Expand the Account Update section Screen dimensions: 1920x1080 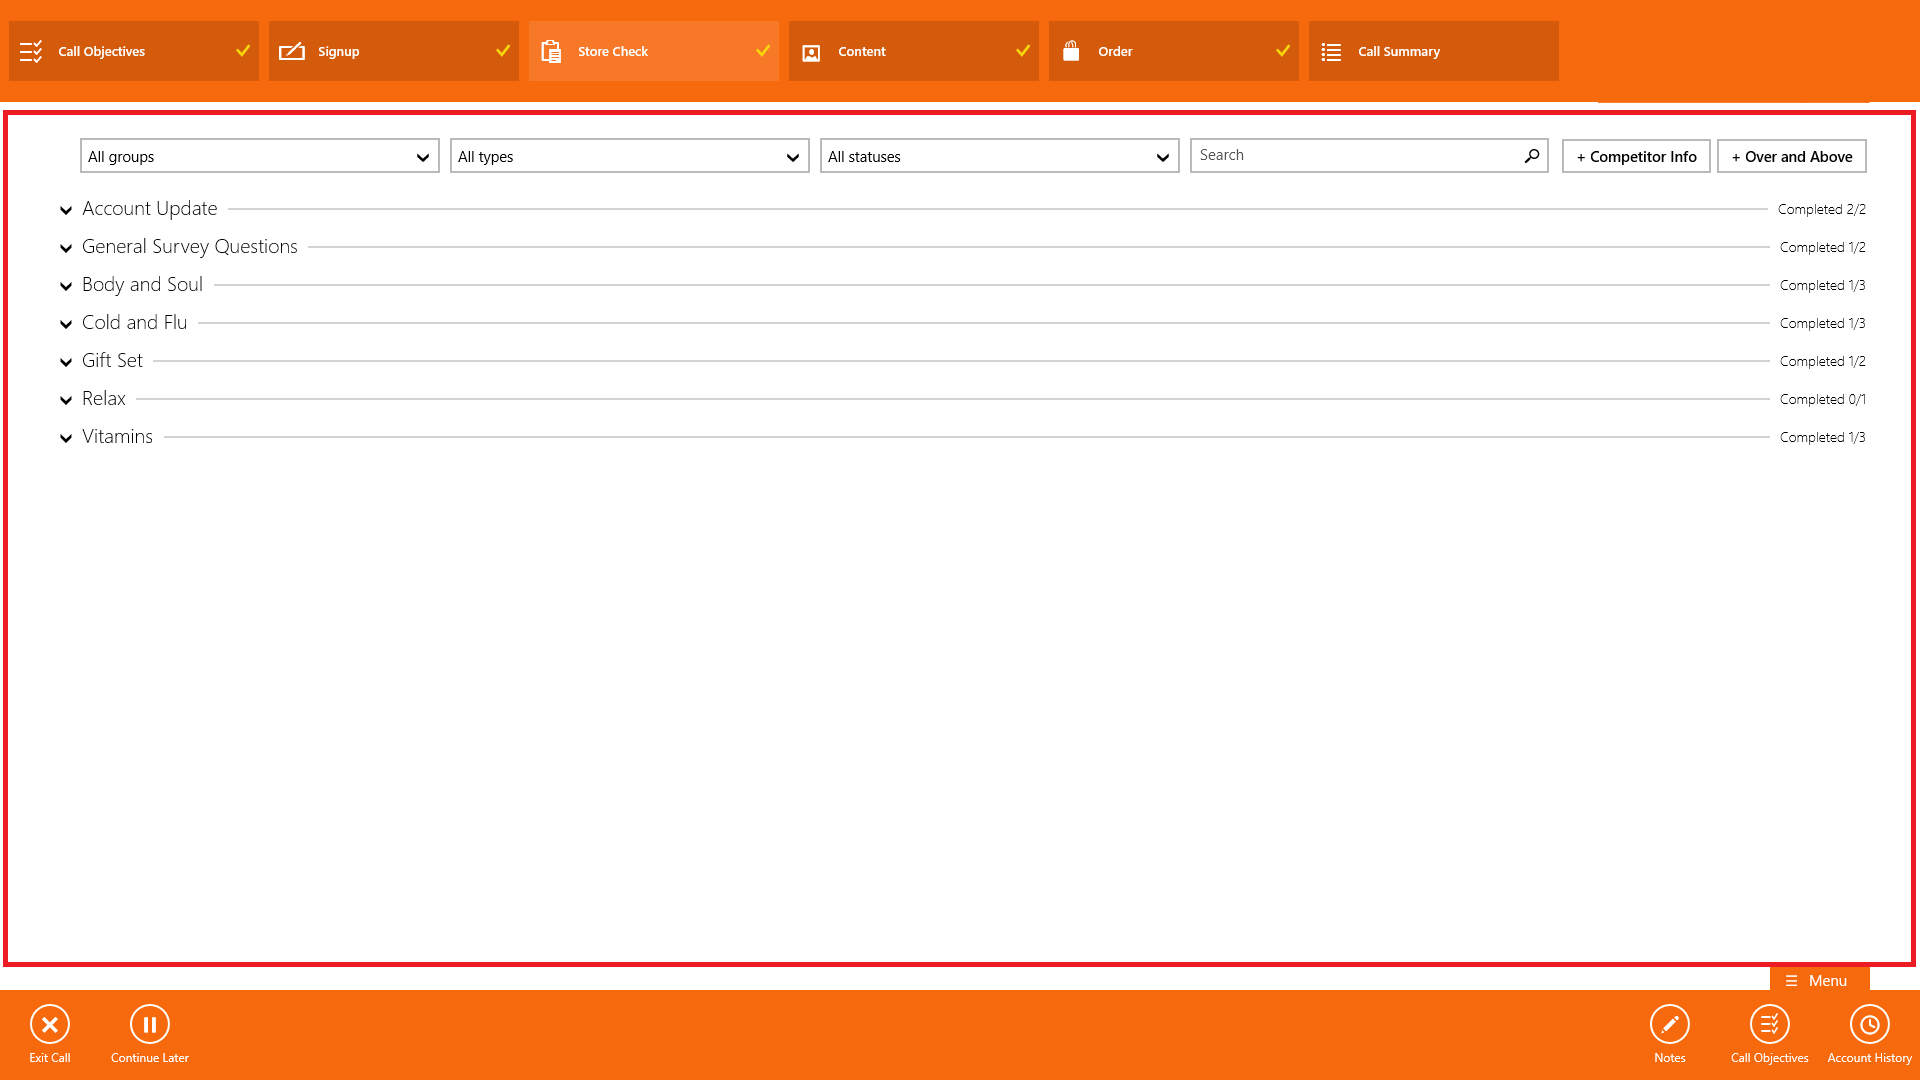[x=66, y=210]
